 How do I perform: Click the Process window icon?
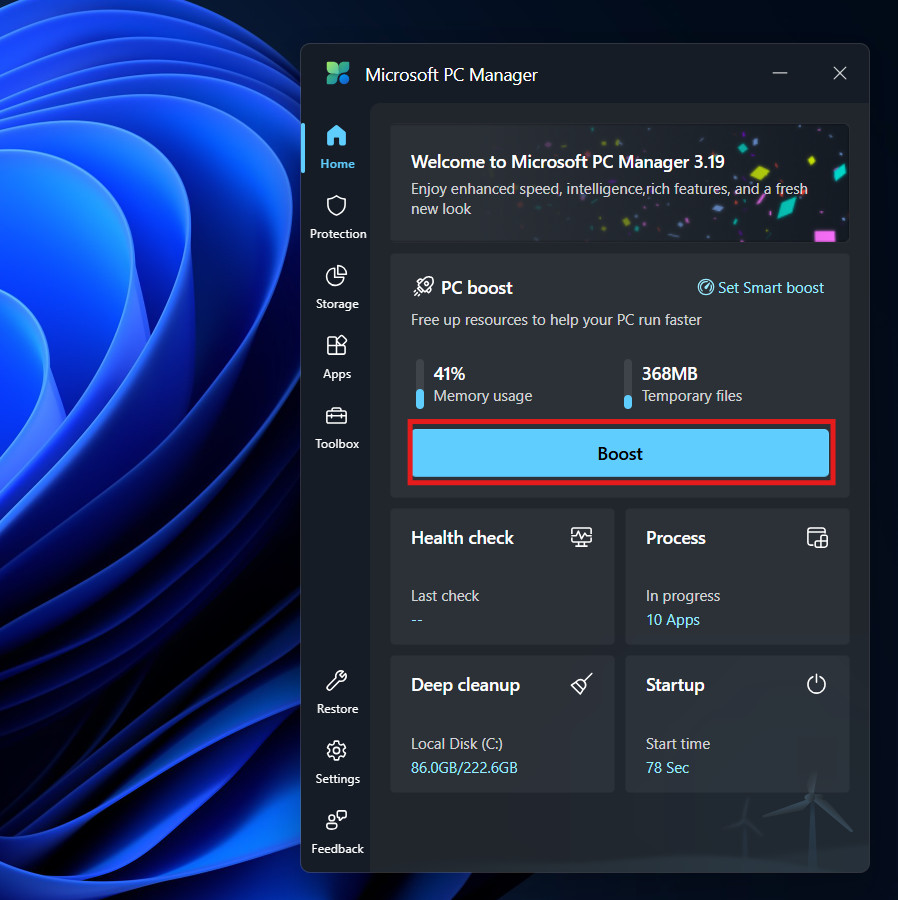(817, 537)
